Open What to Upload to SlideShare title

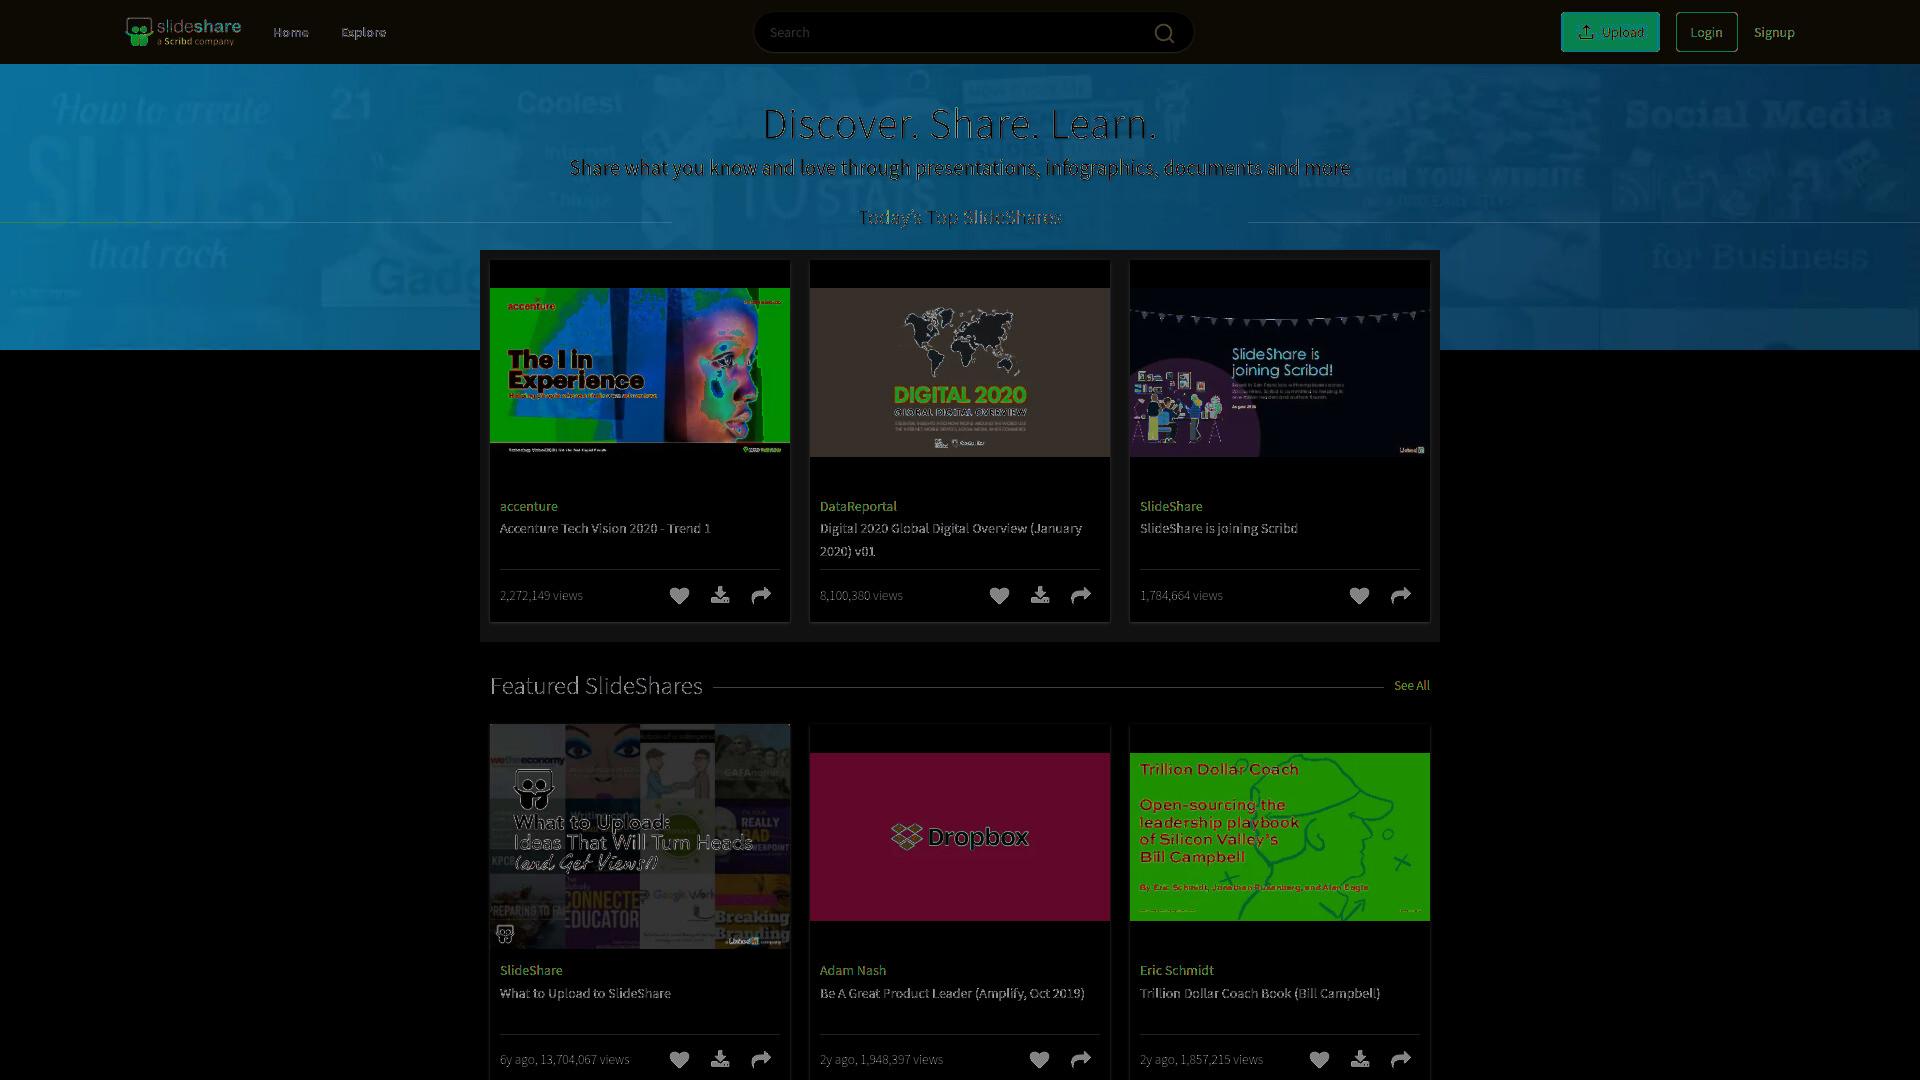[585, 994]
